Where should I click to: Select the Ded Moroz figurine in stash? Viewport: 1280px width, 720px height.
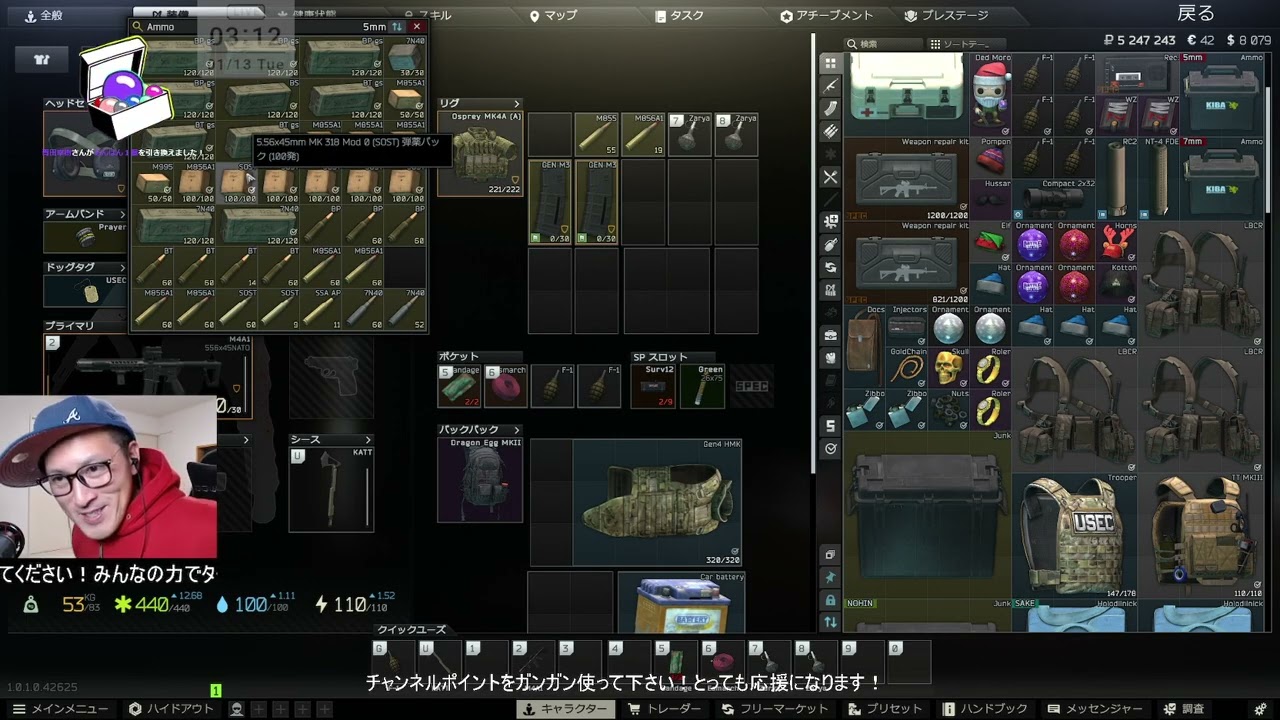(x=990, y=93)
